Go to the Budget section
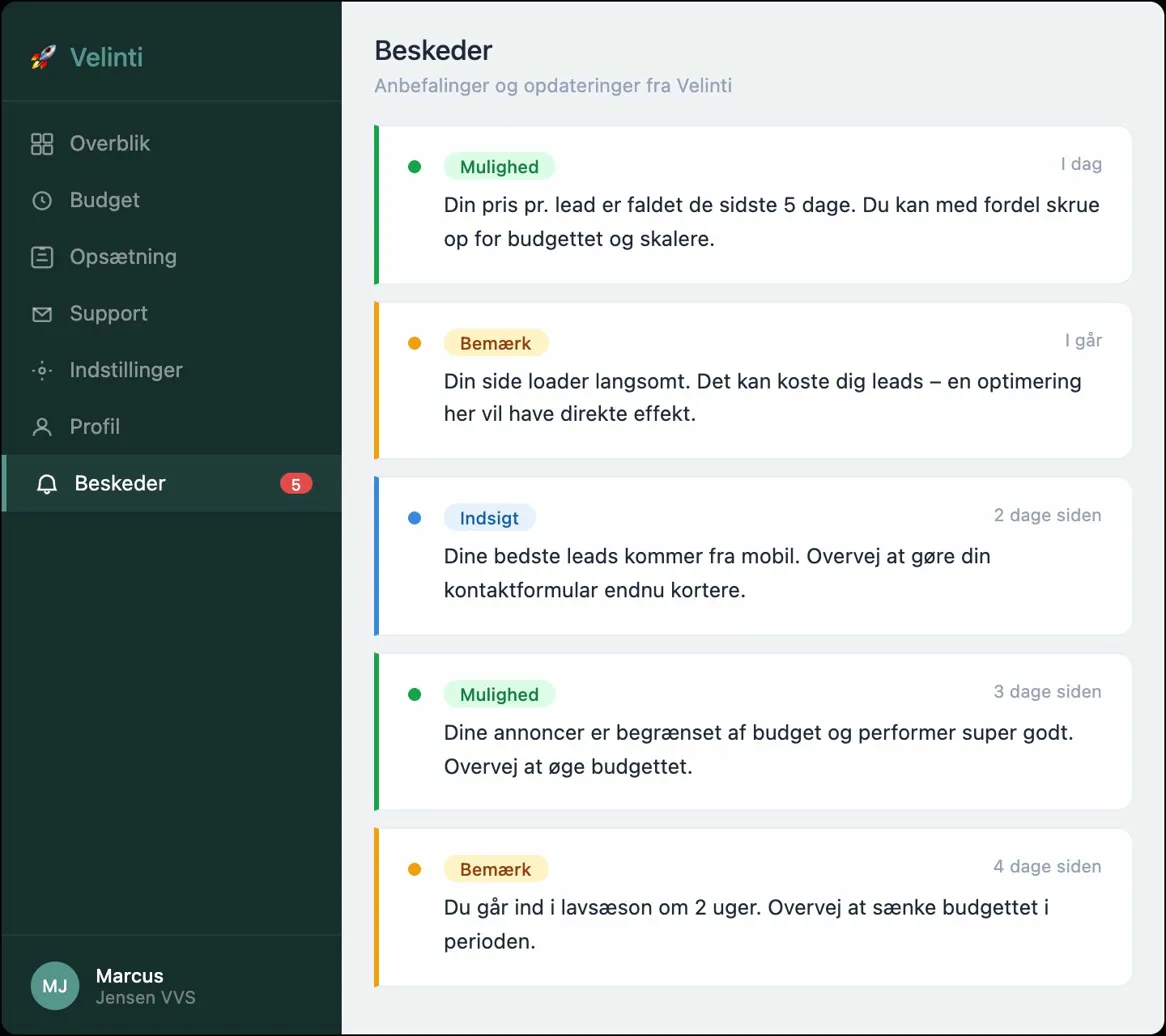The image size is (1166, 1036). 172,200
